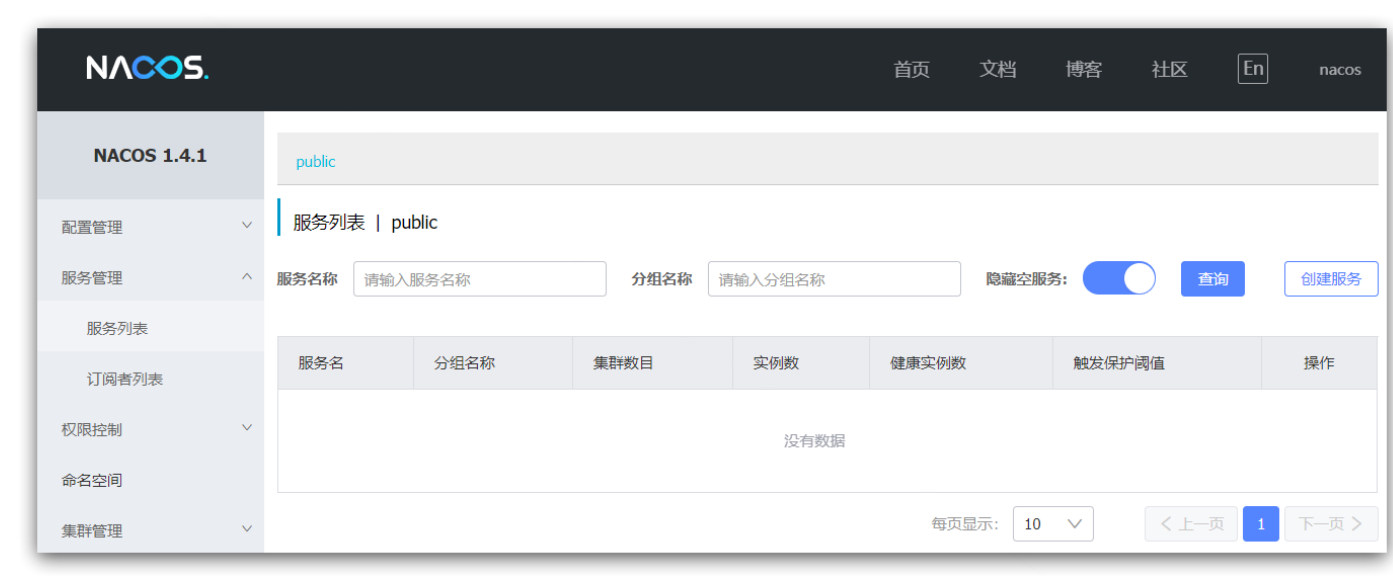Screen dimensions: 1393x576
Task: Collapse the 服务管理 sidebar menu
Action: coord(150,278)
